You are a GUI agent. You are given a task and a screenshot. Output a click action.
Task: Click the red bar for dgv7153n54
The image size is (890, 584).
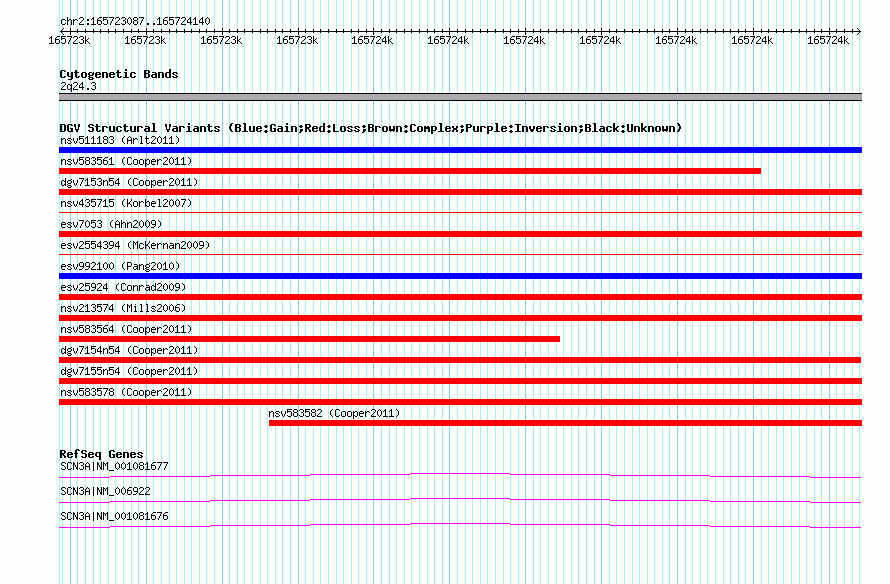coord(460,192)
